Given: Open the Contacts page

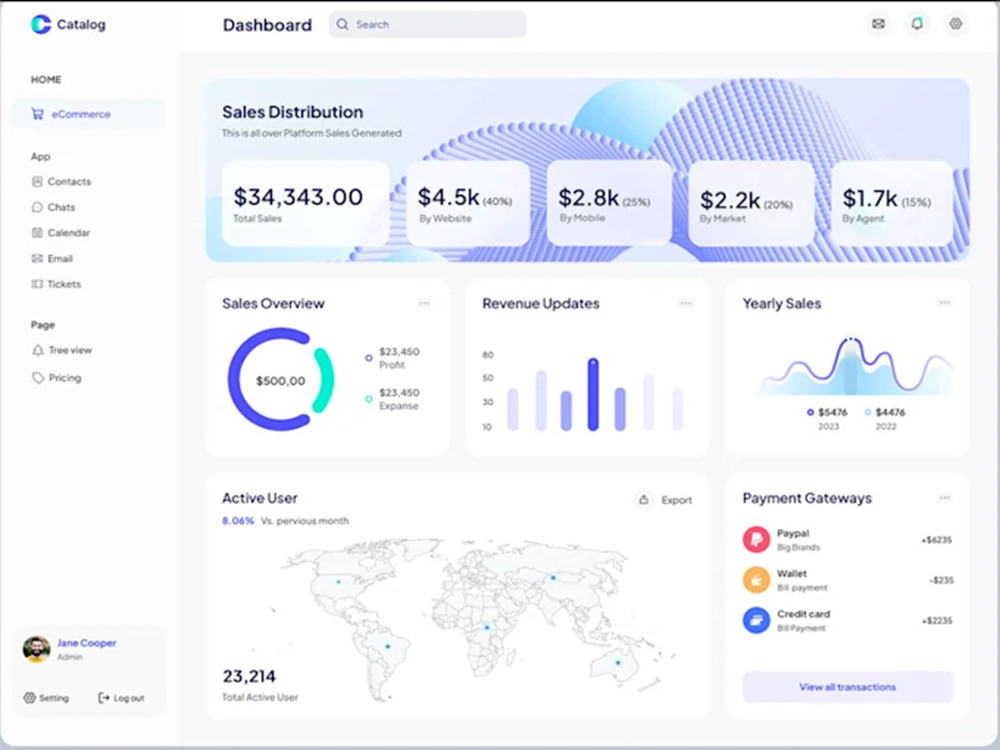Looking at the screenshot, I should click(62, 182).
